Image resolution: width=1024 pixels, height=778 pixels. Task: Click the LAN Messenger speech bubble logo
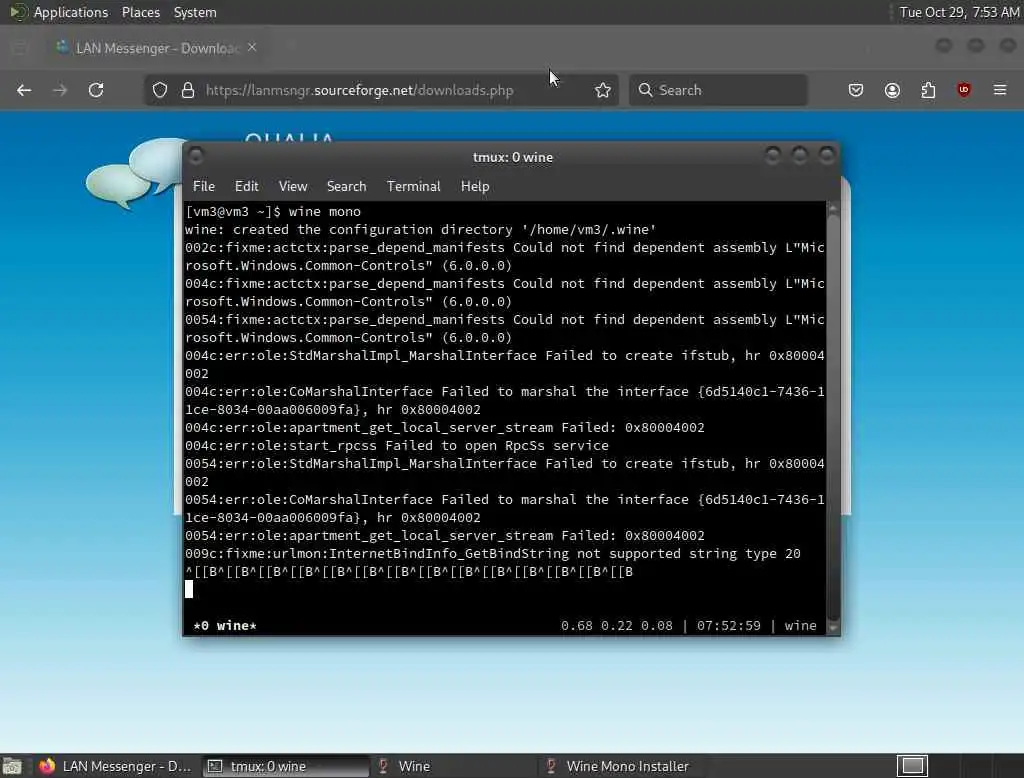pyautogui.click(x=138, y=173)
